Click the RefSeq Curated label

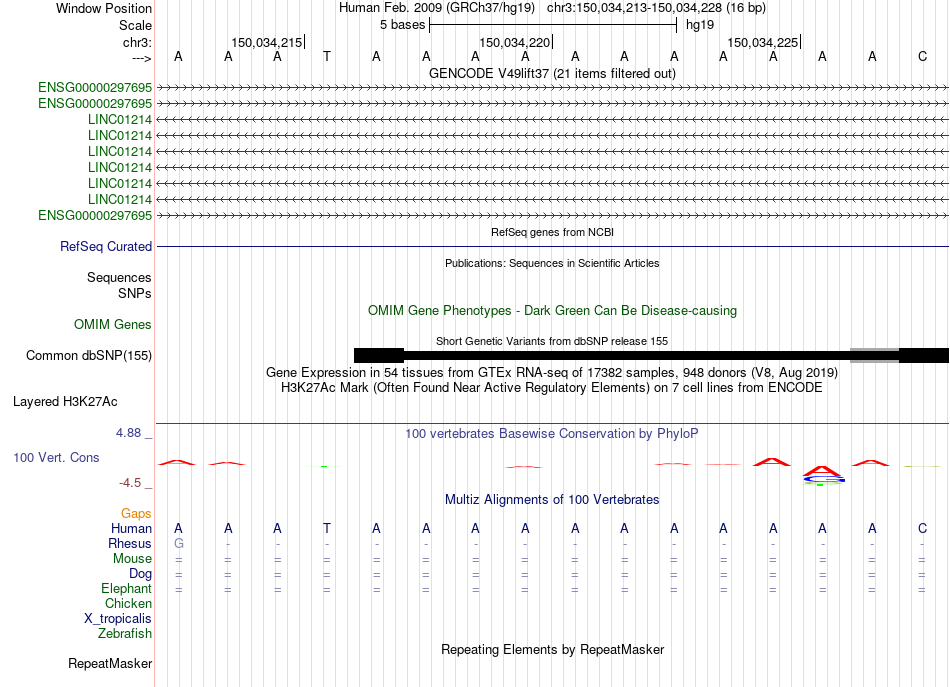pos(106,247)
